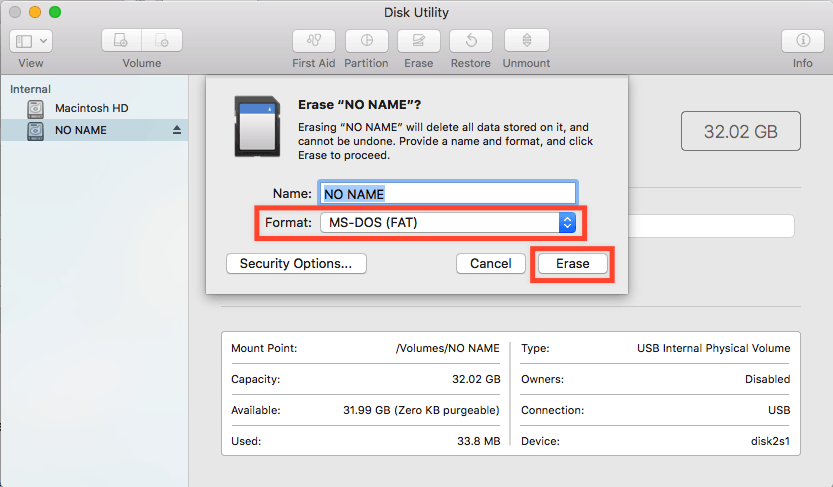Click the Capacity value 32.02 GB
This screenshot has width=833, height=487.
(x=476, y=379)
